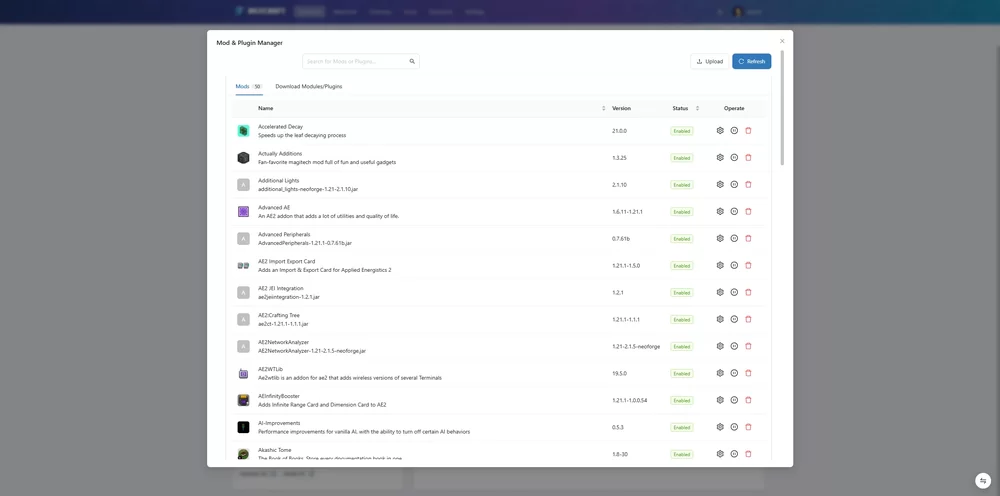
Task: Sort the table by Name column arrows
Action: pos(603,108)
